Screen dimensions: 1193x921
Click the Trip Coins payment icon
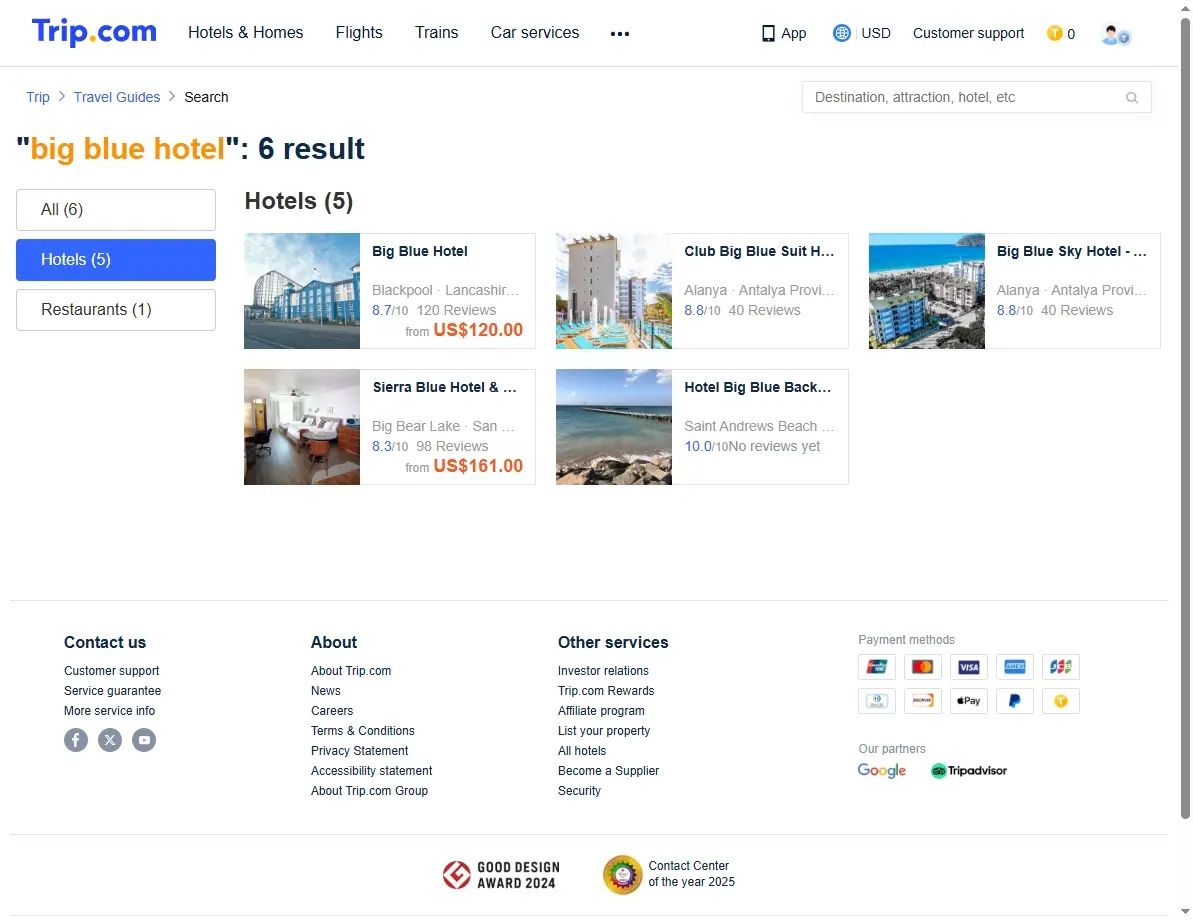pos(1061,700)
